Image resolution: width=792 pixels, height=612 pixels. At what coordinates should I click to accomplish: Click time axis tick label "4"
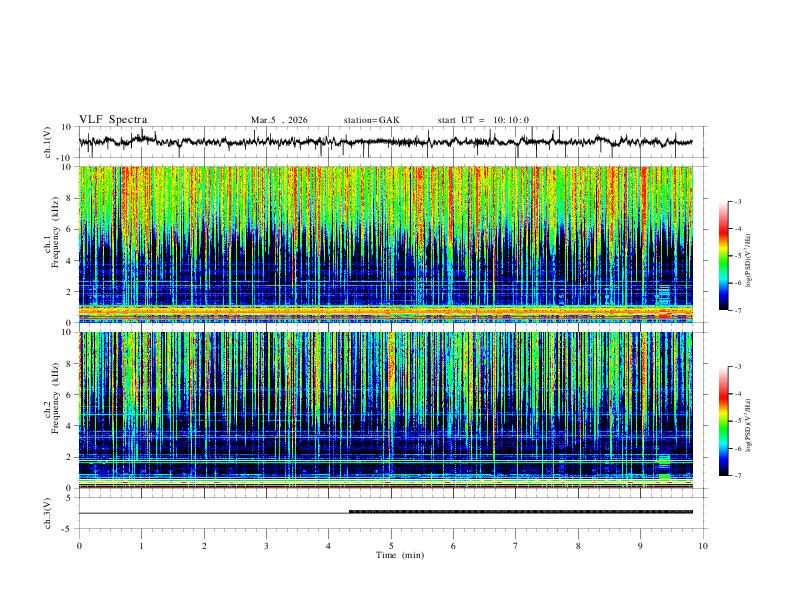(329, 546)
